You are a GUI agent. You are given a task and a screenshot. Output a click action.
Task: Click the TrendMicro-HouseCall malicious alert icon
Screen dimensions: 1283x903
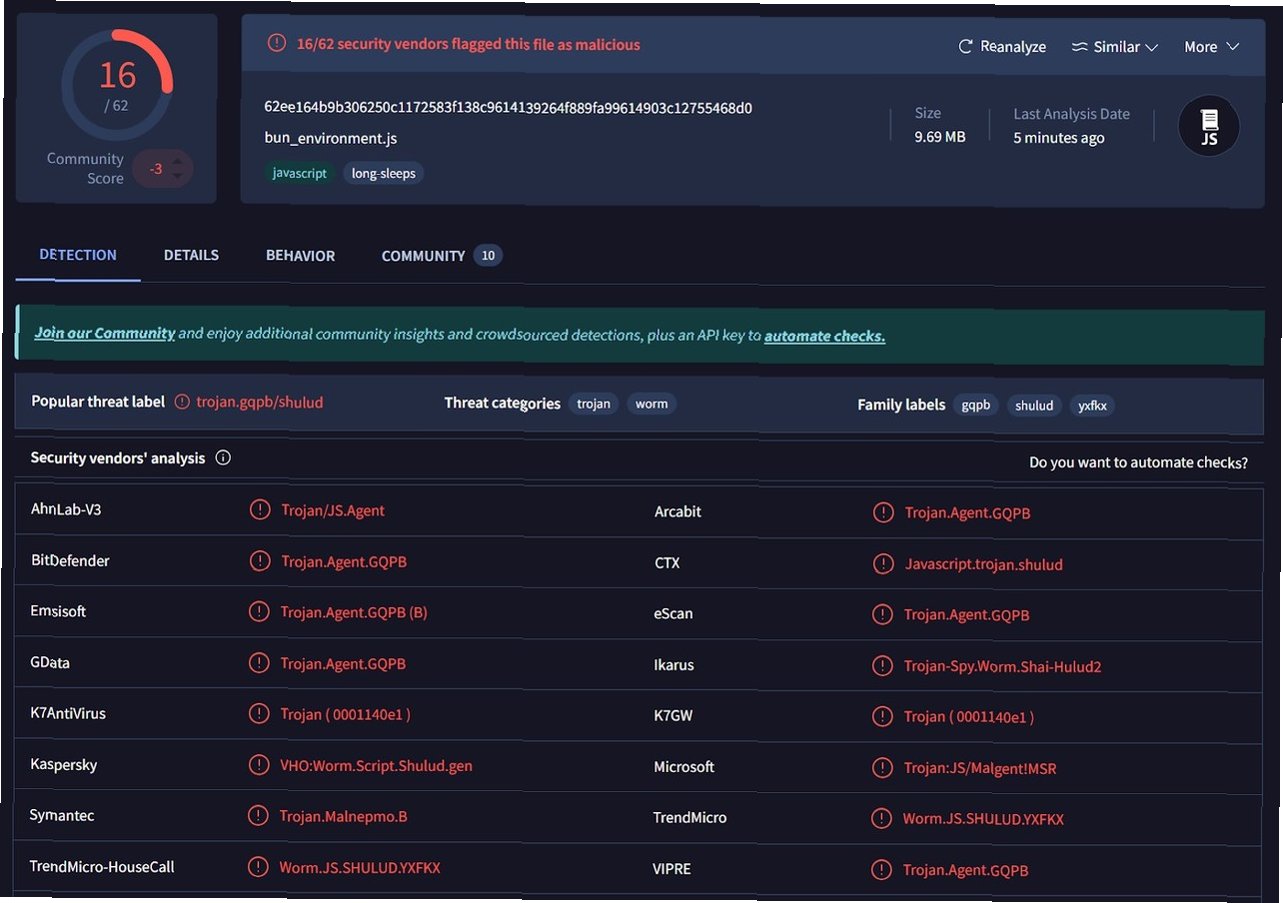click(258, 867)
